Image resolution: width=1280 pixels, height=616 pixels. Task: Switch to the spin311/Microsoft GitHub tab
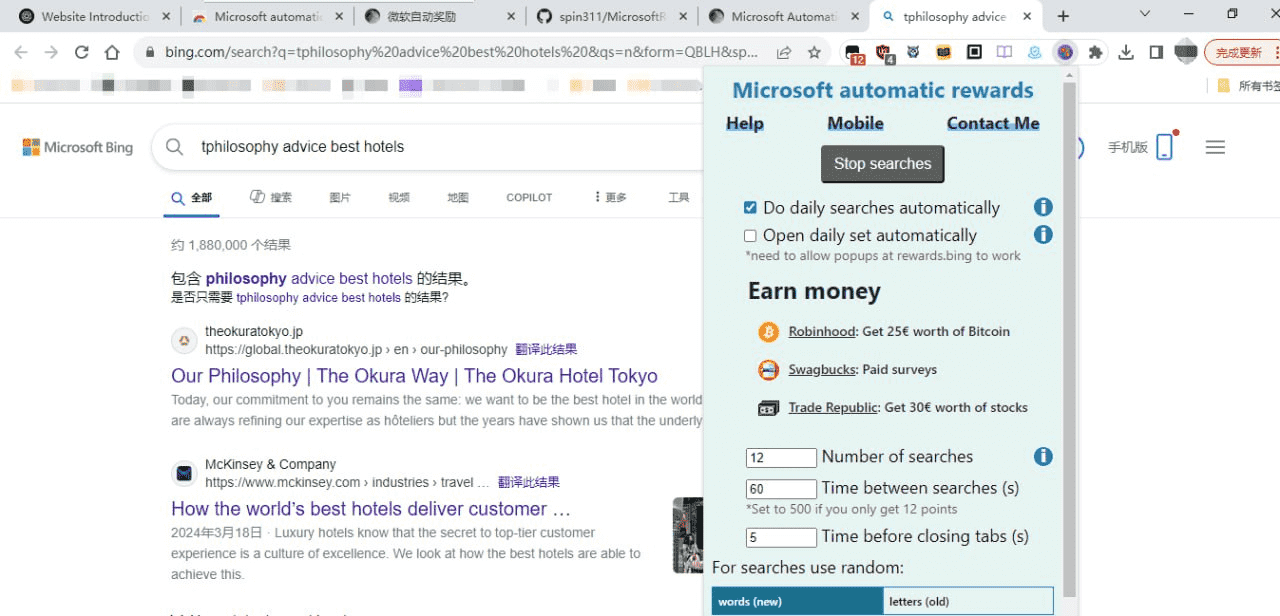[613, 16]
